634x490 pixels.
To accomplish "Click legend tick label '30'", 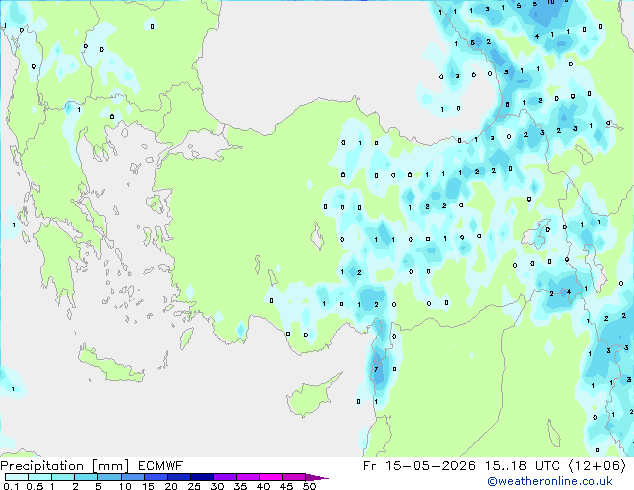I will tap(217, 486).
